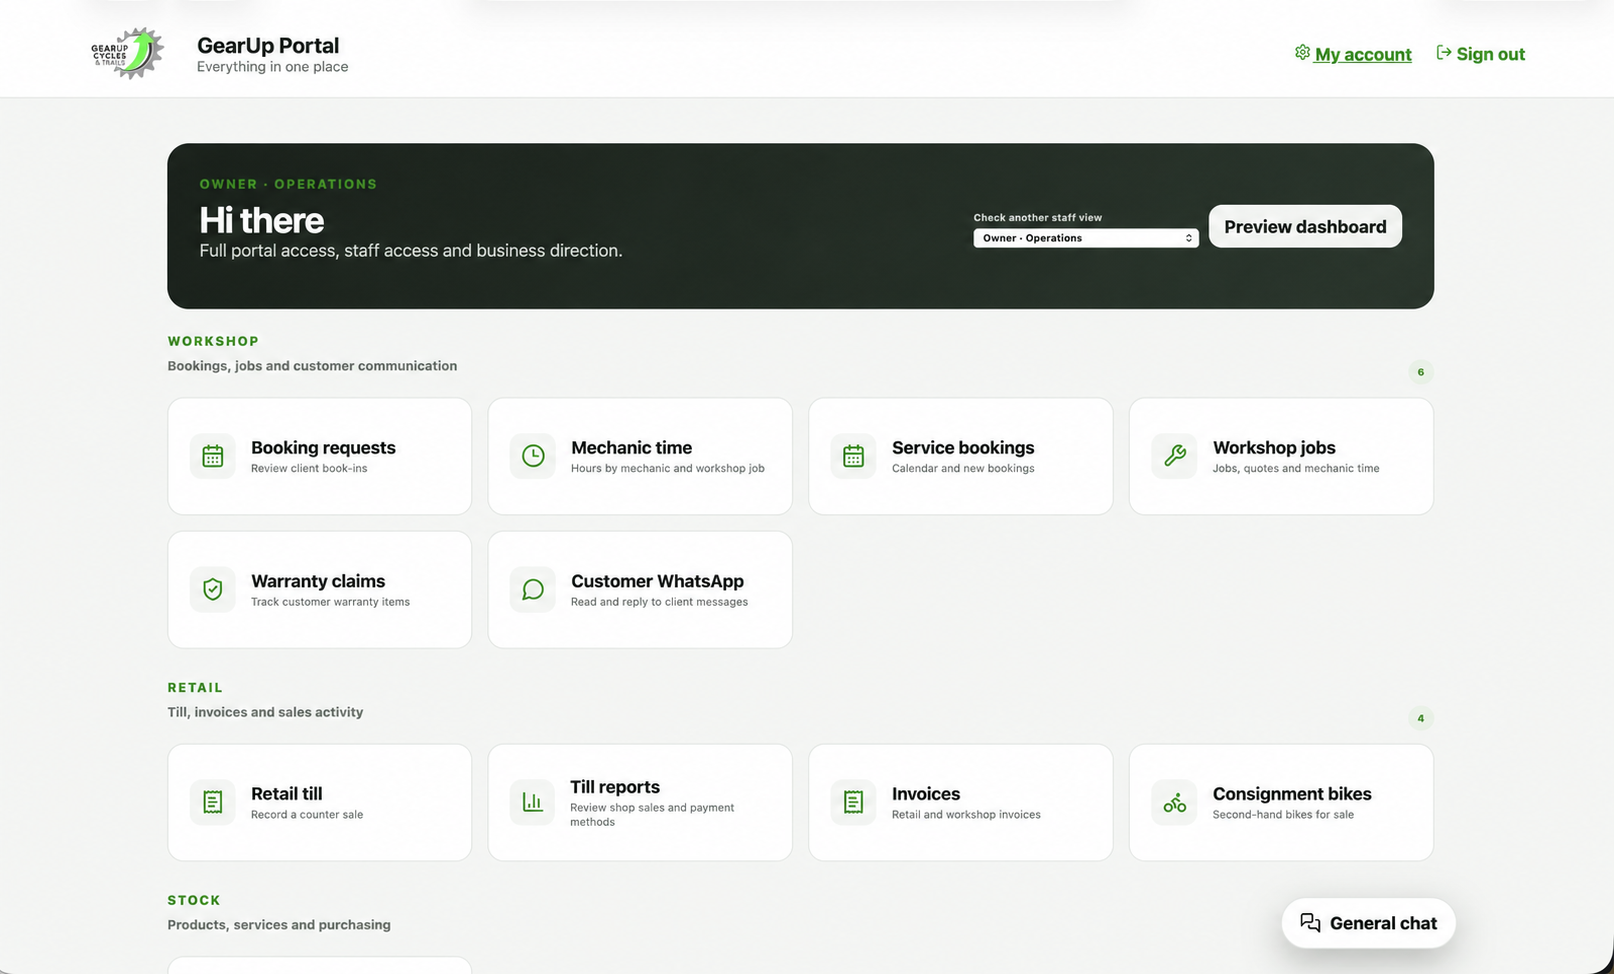Open the Workshop jobs card
1614x974 pixels.
pos(1281,456)
